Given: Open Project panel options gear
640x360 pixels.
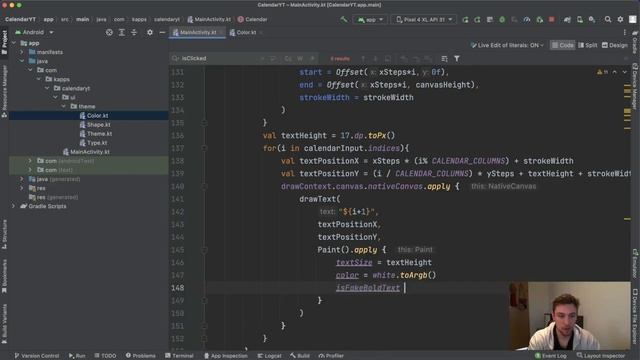Looking at the screenshot, I should click(x=150, y=32).
